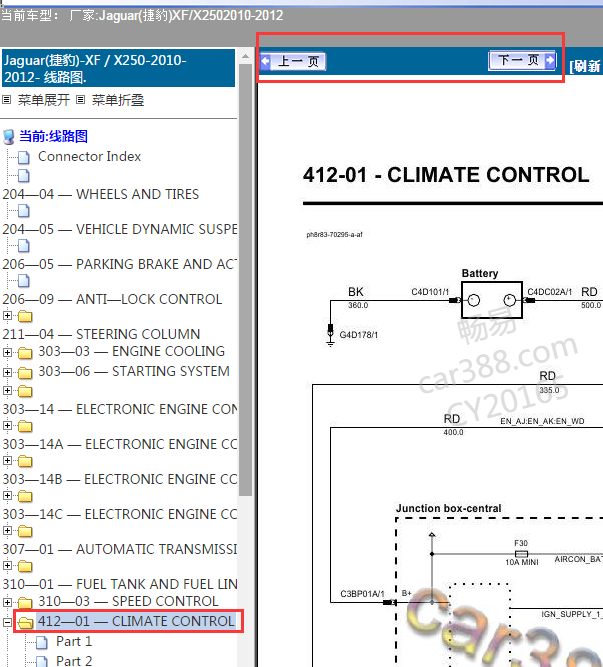603x667 pixels.
Task: Click the folder icon of 310—03 SPEED CONTROL
Action: pyautogui.click(x=25, y=603)
